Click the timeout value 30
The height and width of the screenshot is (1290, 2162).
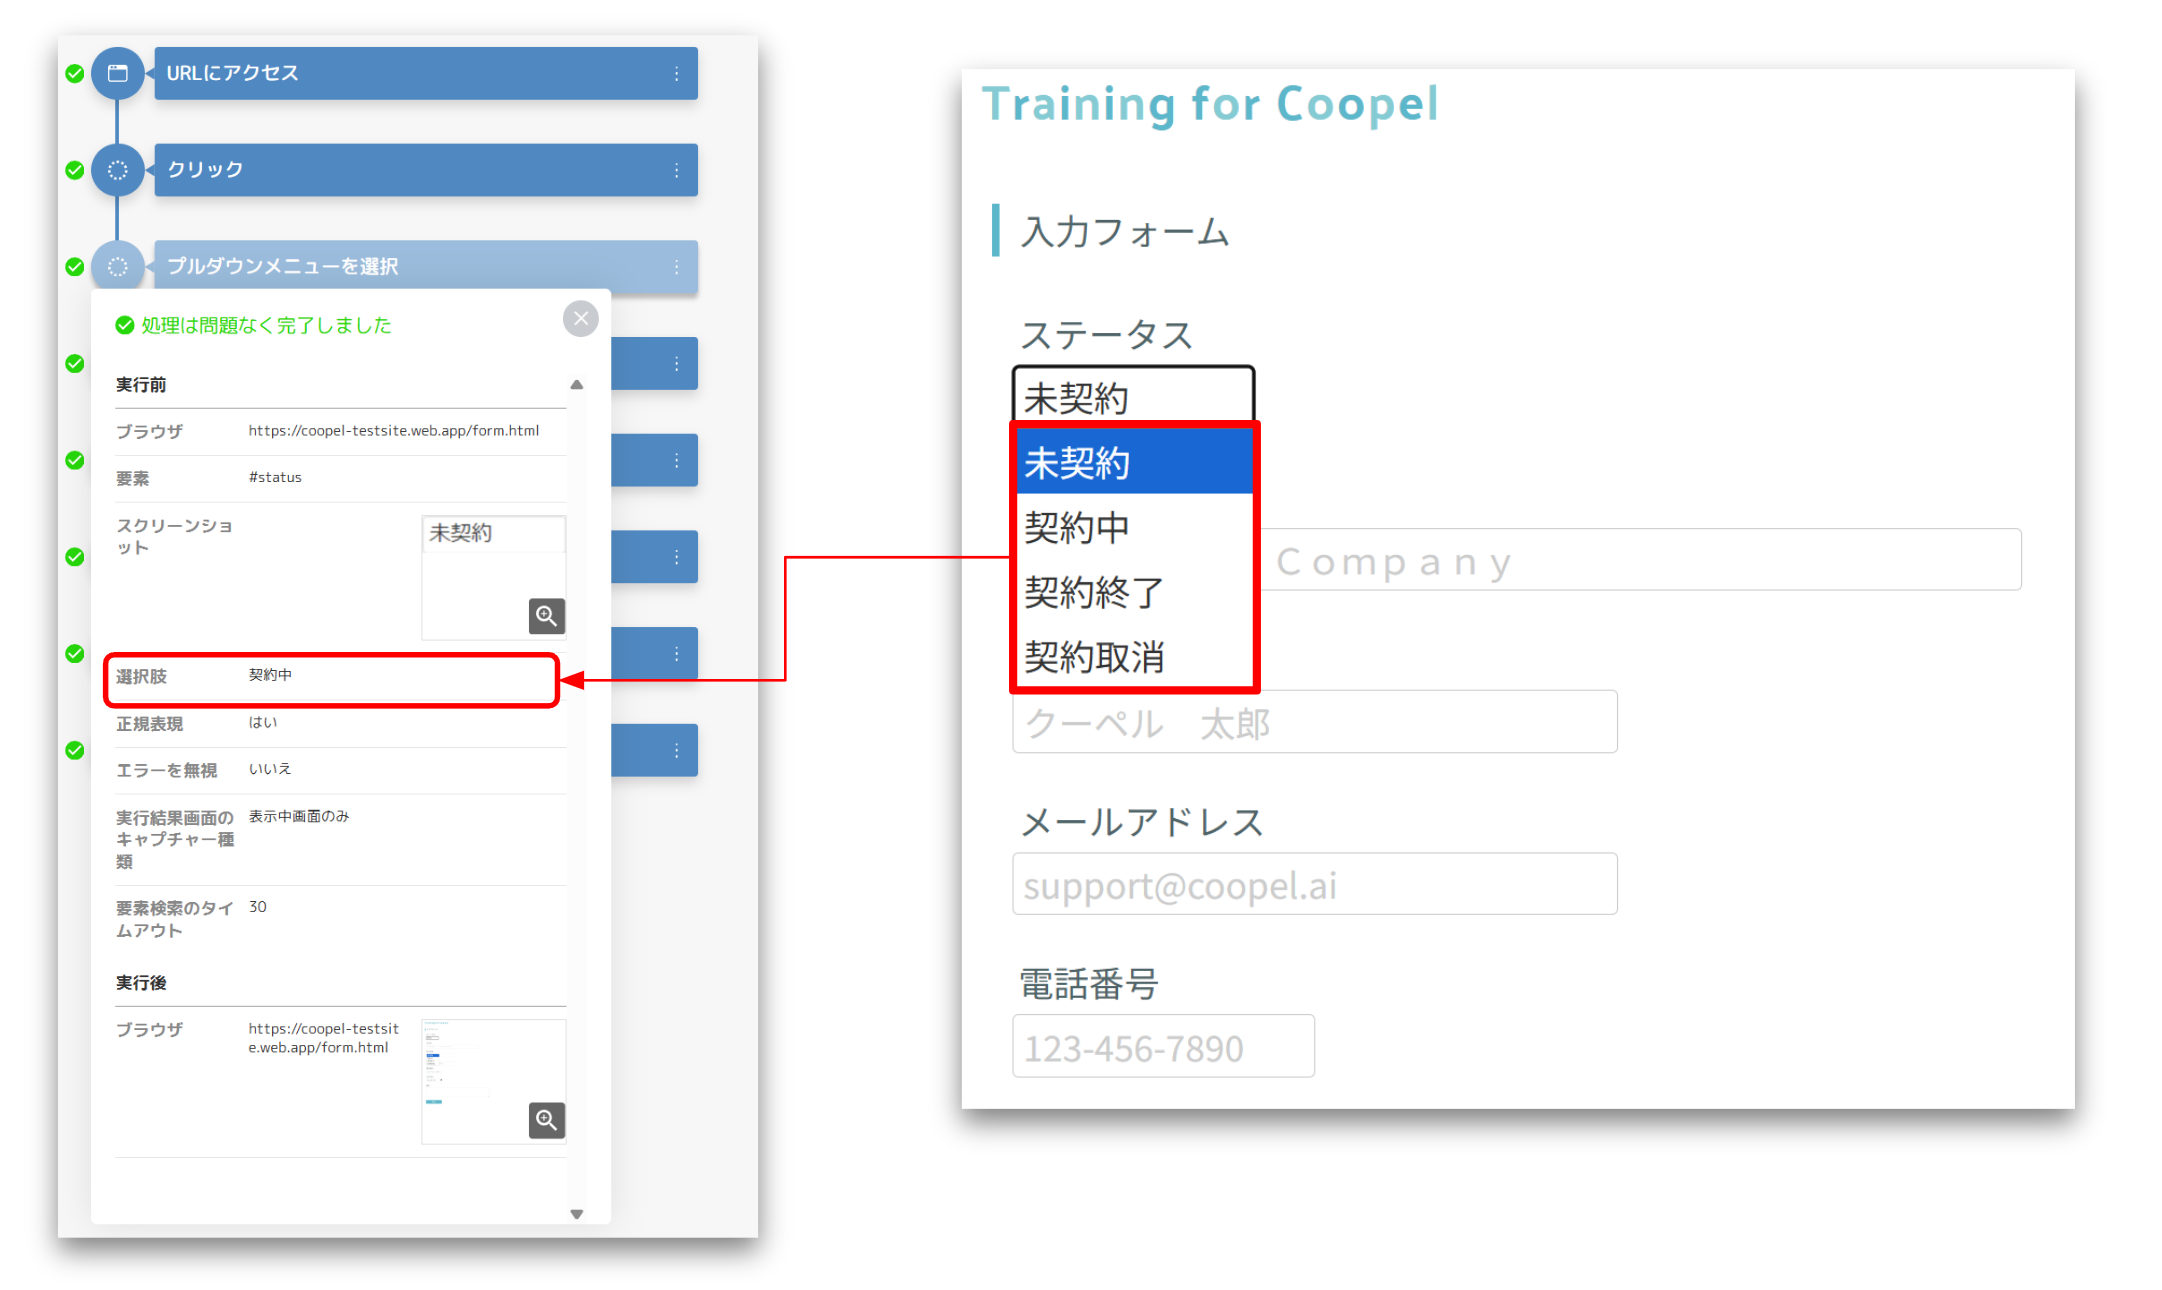(x=258, y=906)
